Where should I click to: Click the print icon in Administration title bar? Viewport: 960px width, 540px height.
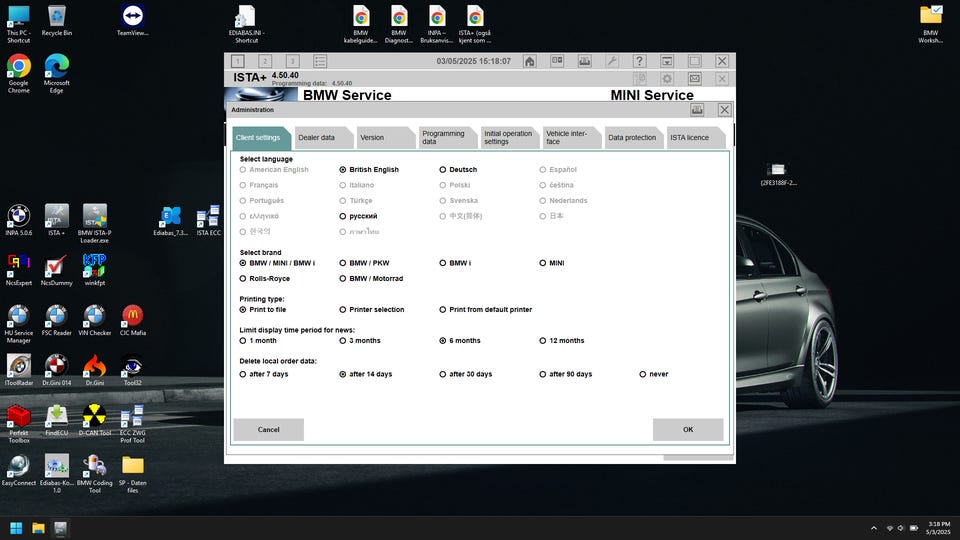point(697,110)
